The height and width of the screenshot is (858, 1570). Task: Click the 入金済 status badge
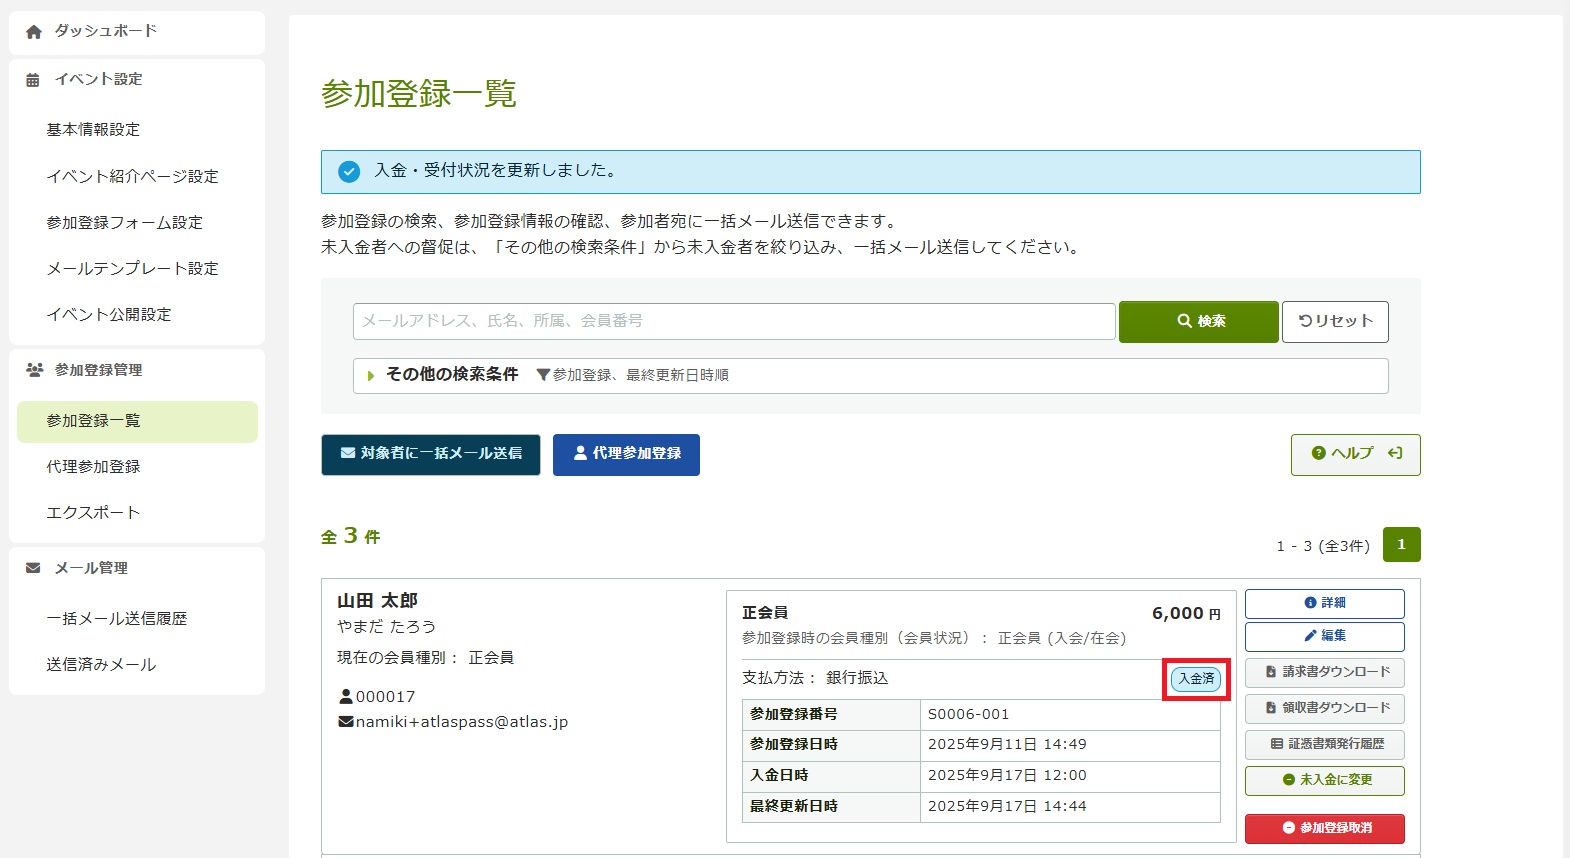[1196, 679]
